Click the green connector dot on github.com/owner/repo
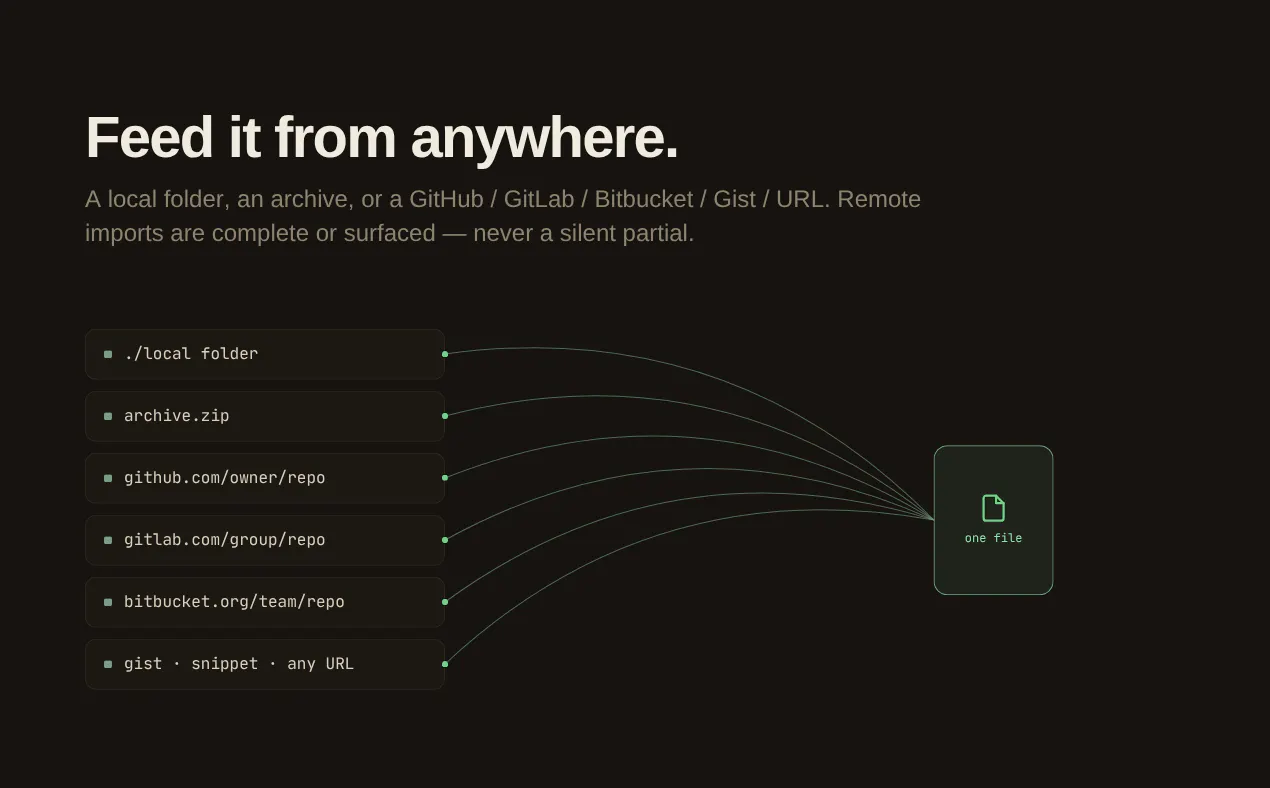The image size is (1270, 788). (445, 478)
